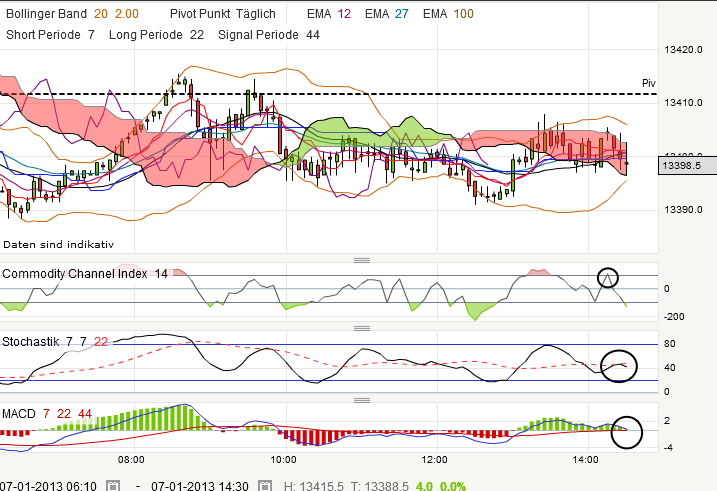Image resolution: width=717 pixels, height=491 pixels.
Task: Click the Commodity Channel Index 14 label
Action: pos(85,274)
